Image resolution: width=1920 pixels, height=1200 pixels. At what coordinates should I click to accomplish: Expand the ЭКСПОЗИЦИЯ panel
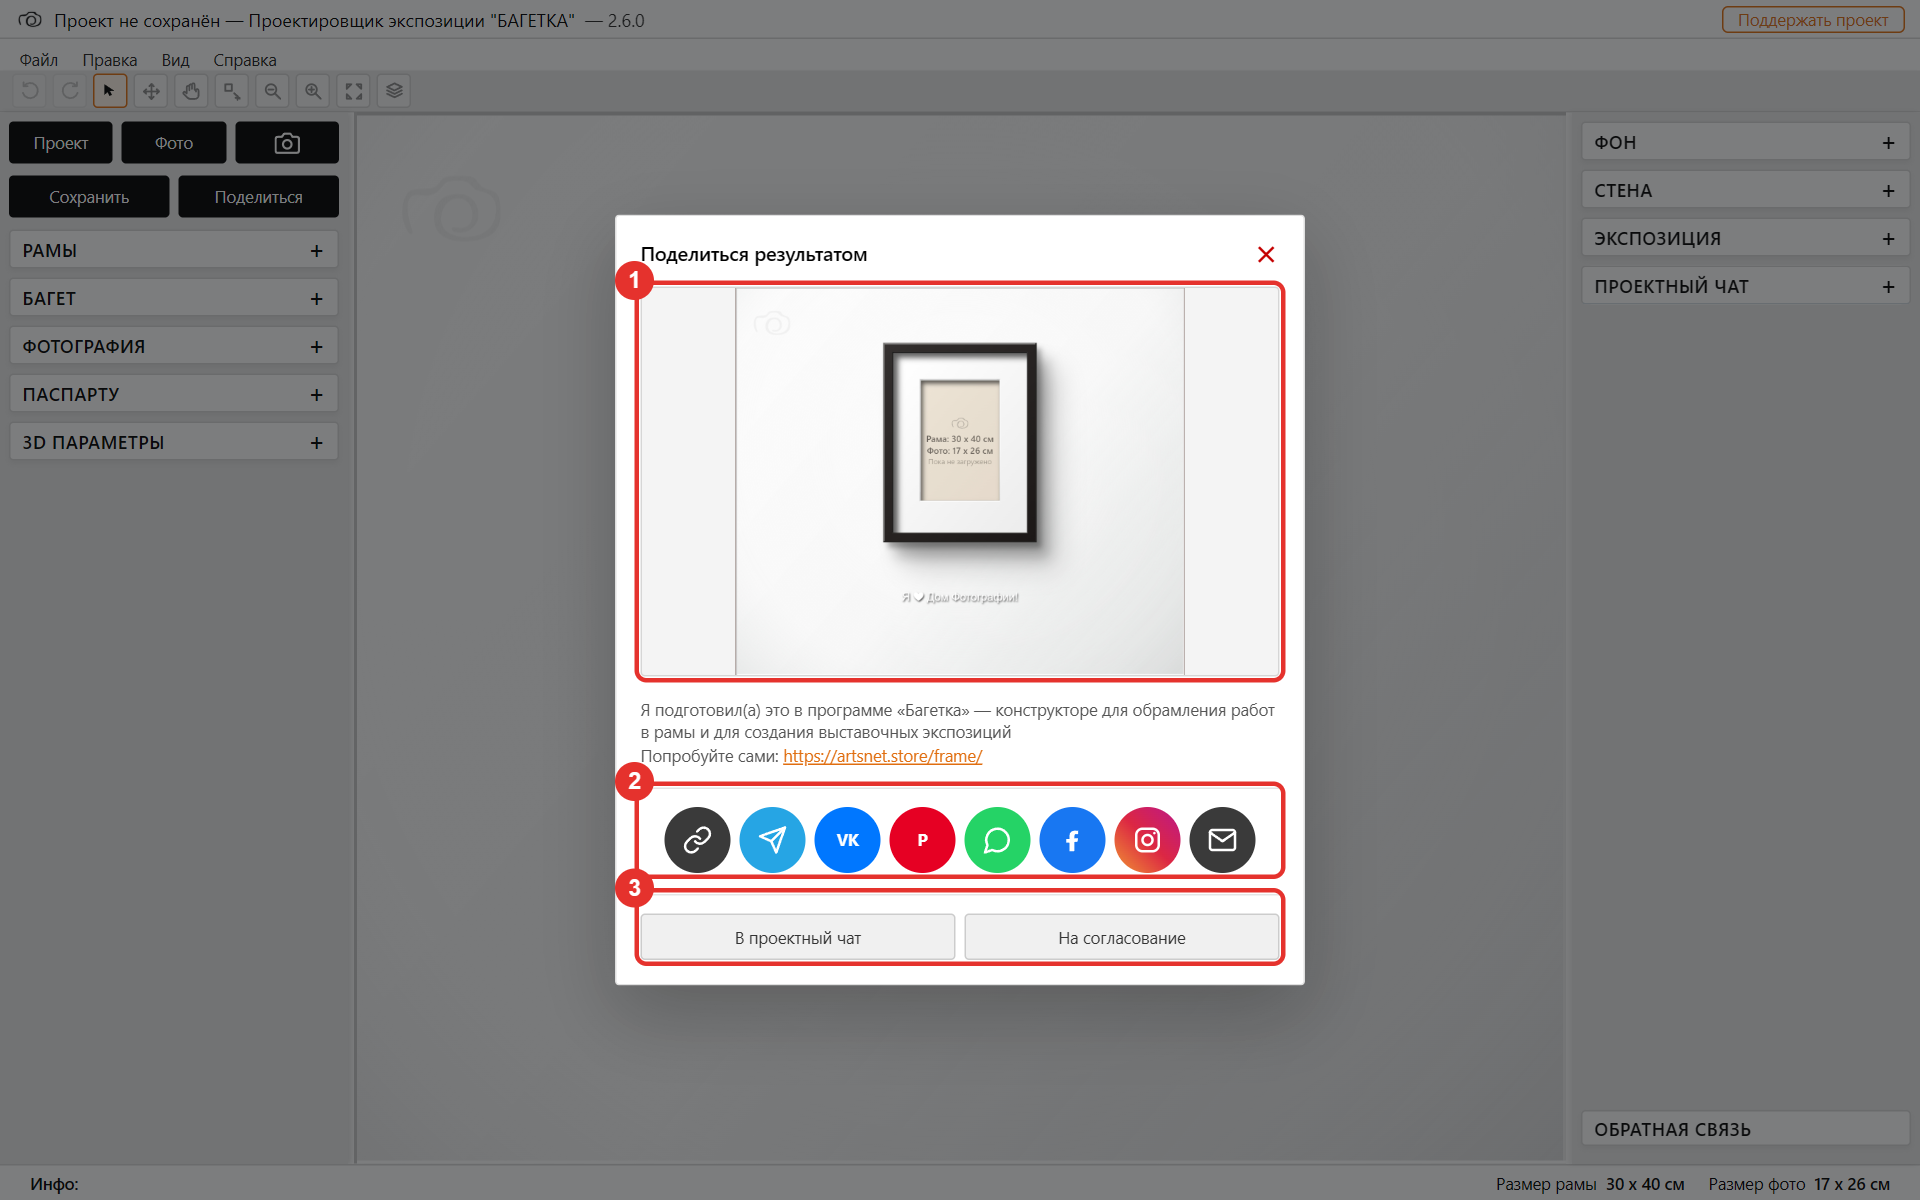click(x=1745, y=238)
